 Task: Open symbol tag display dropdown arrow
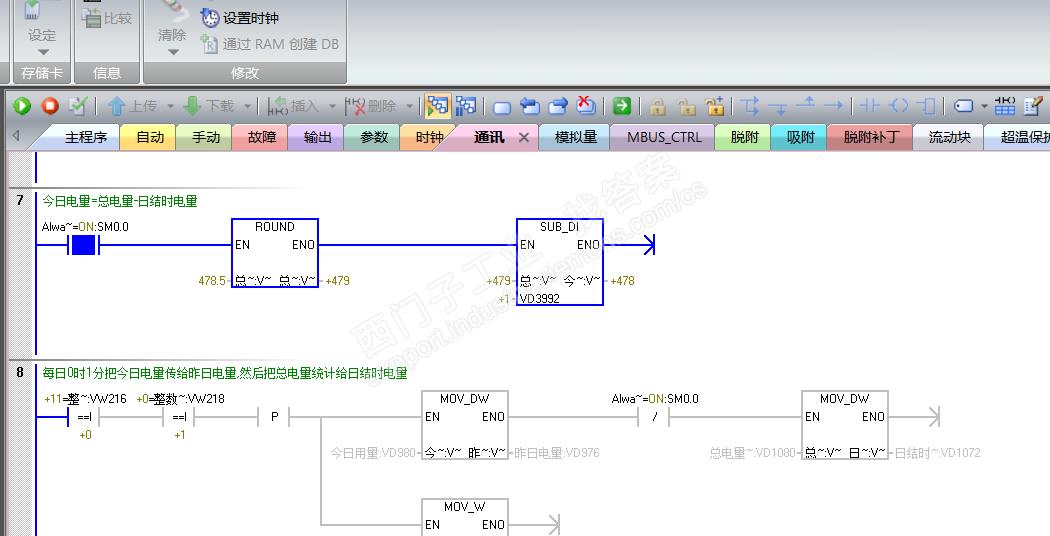(x=984, y=106)
